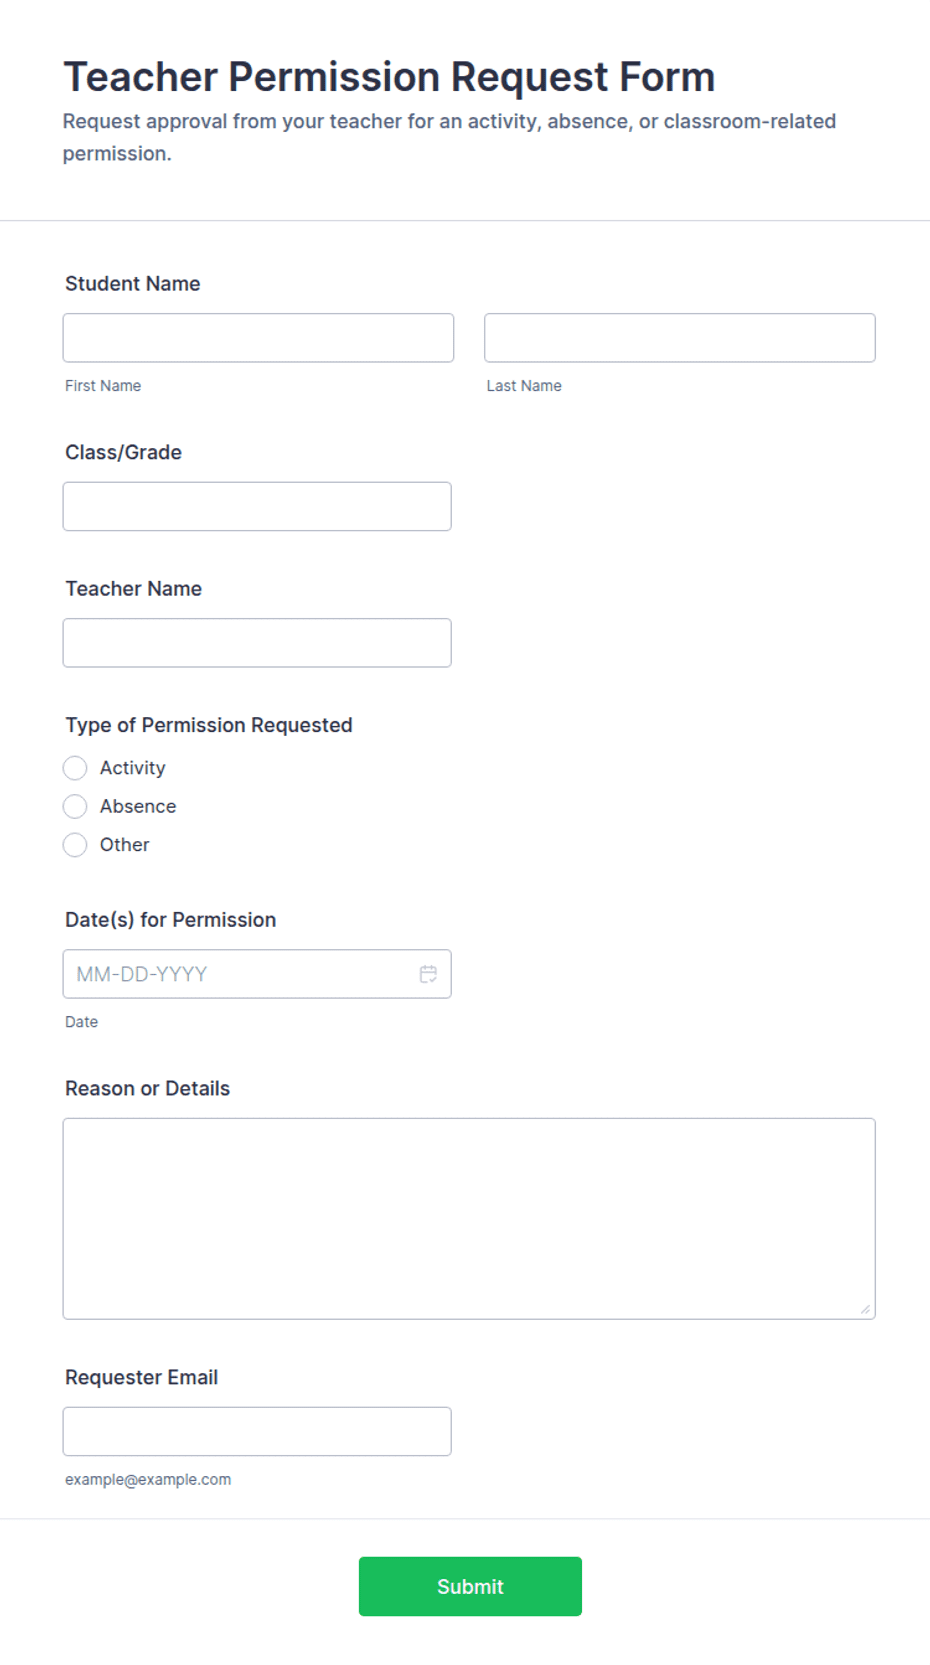Click the Teacher Permission Request Form heading

(389, 77)
